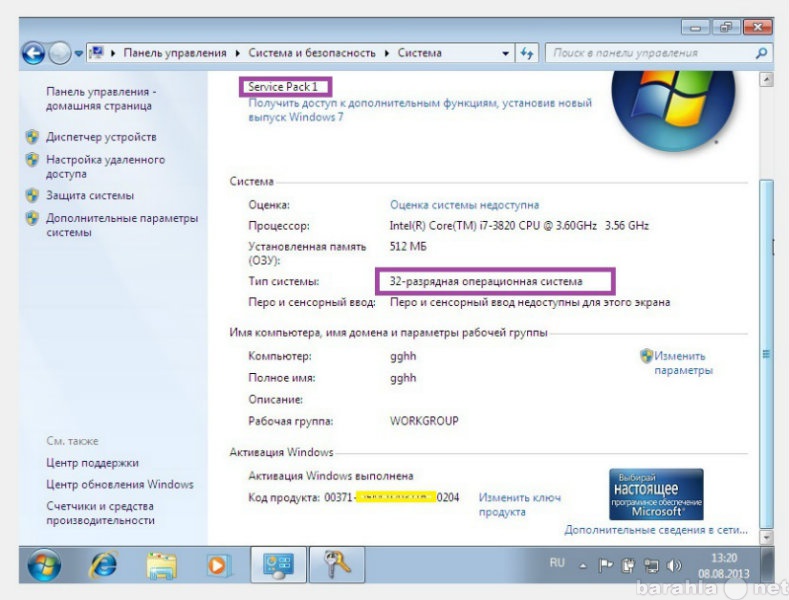
Task: Click link to get new Windows 7 edition
Action: pos(420,110)
